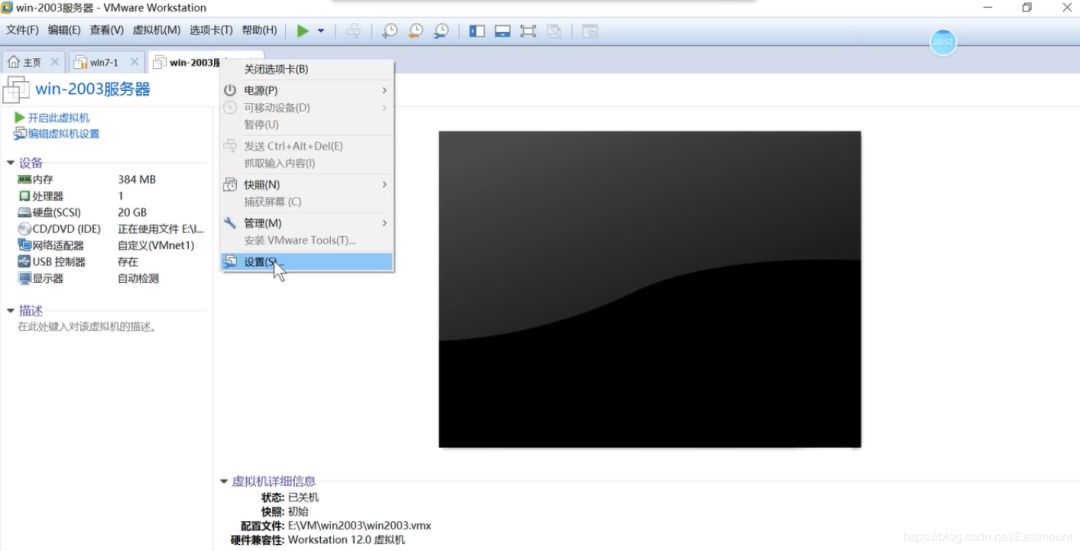Expand the arrow beside 电源(P)
This screenshot has height=551, width=1080.
coord(384,90)
